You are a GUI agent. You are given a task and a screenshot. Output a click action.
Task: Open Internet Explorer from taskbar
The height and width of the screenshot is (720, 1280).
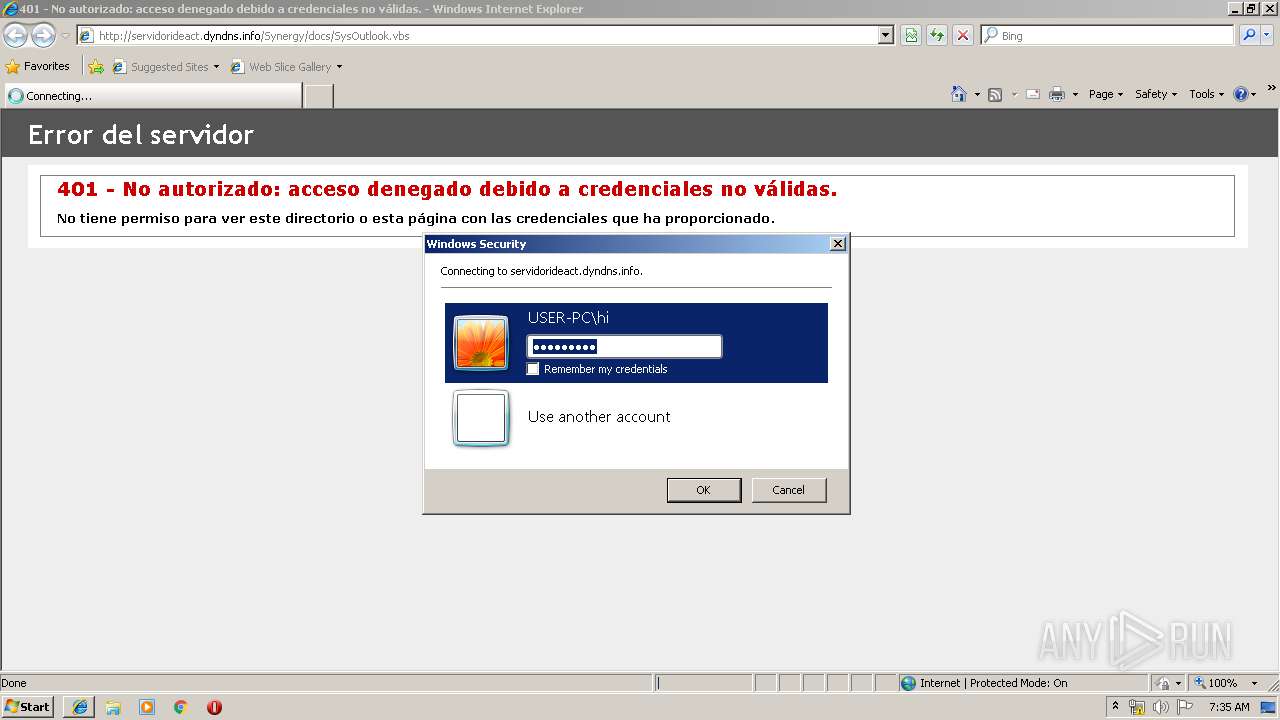(x=80, y=707)
